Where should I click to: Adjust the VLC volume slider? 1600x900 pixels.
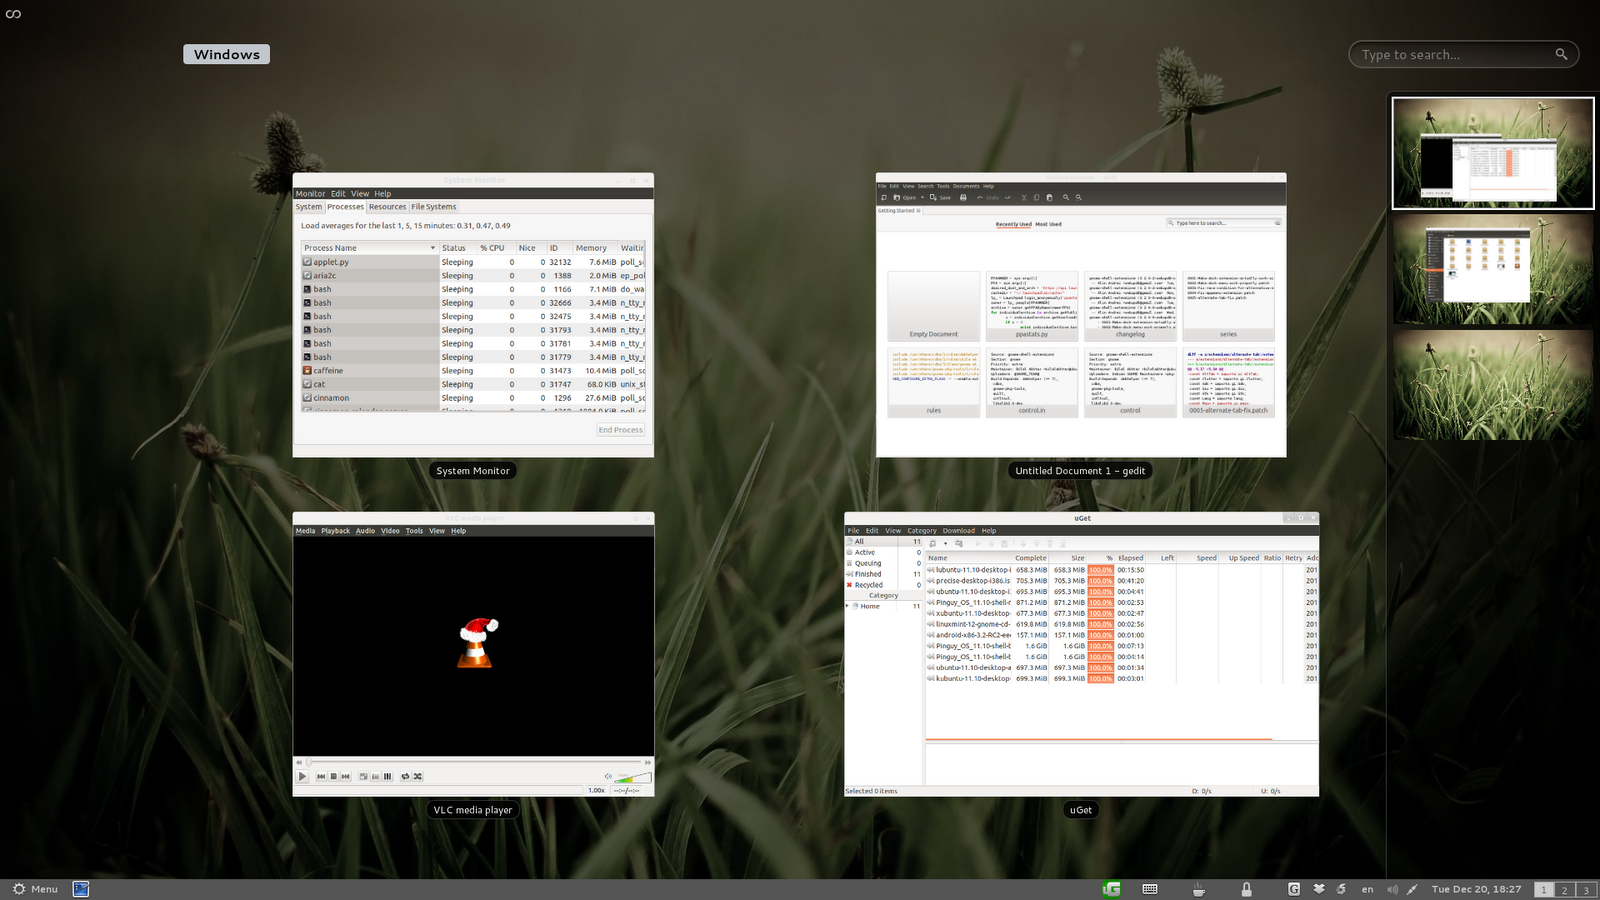point(633,776)
